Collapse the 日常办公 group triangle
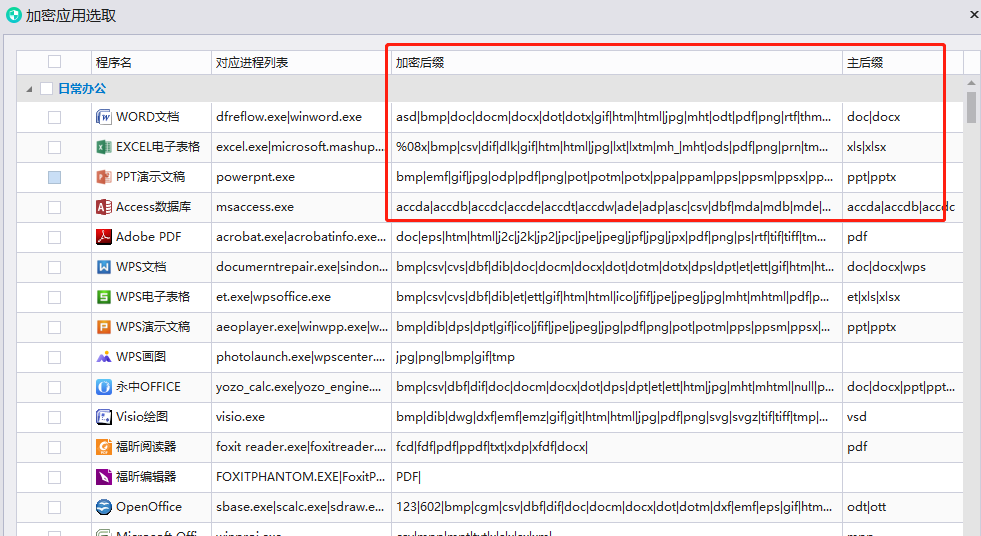The image size is (981, 536). (x=29, y=89)
